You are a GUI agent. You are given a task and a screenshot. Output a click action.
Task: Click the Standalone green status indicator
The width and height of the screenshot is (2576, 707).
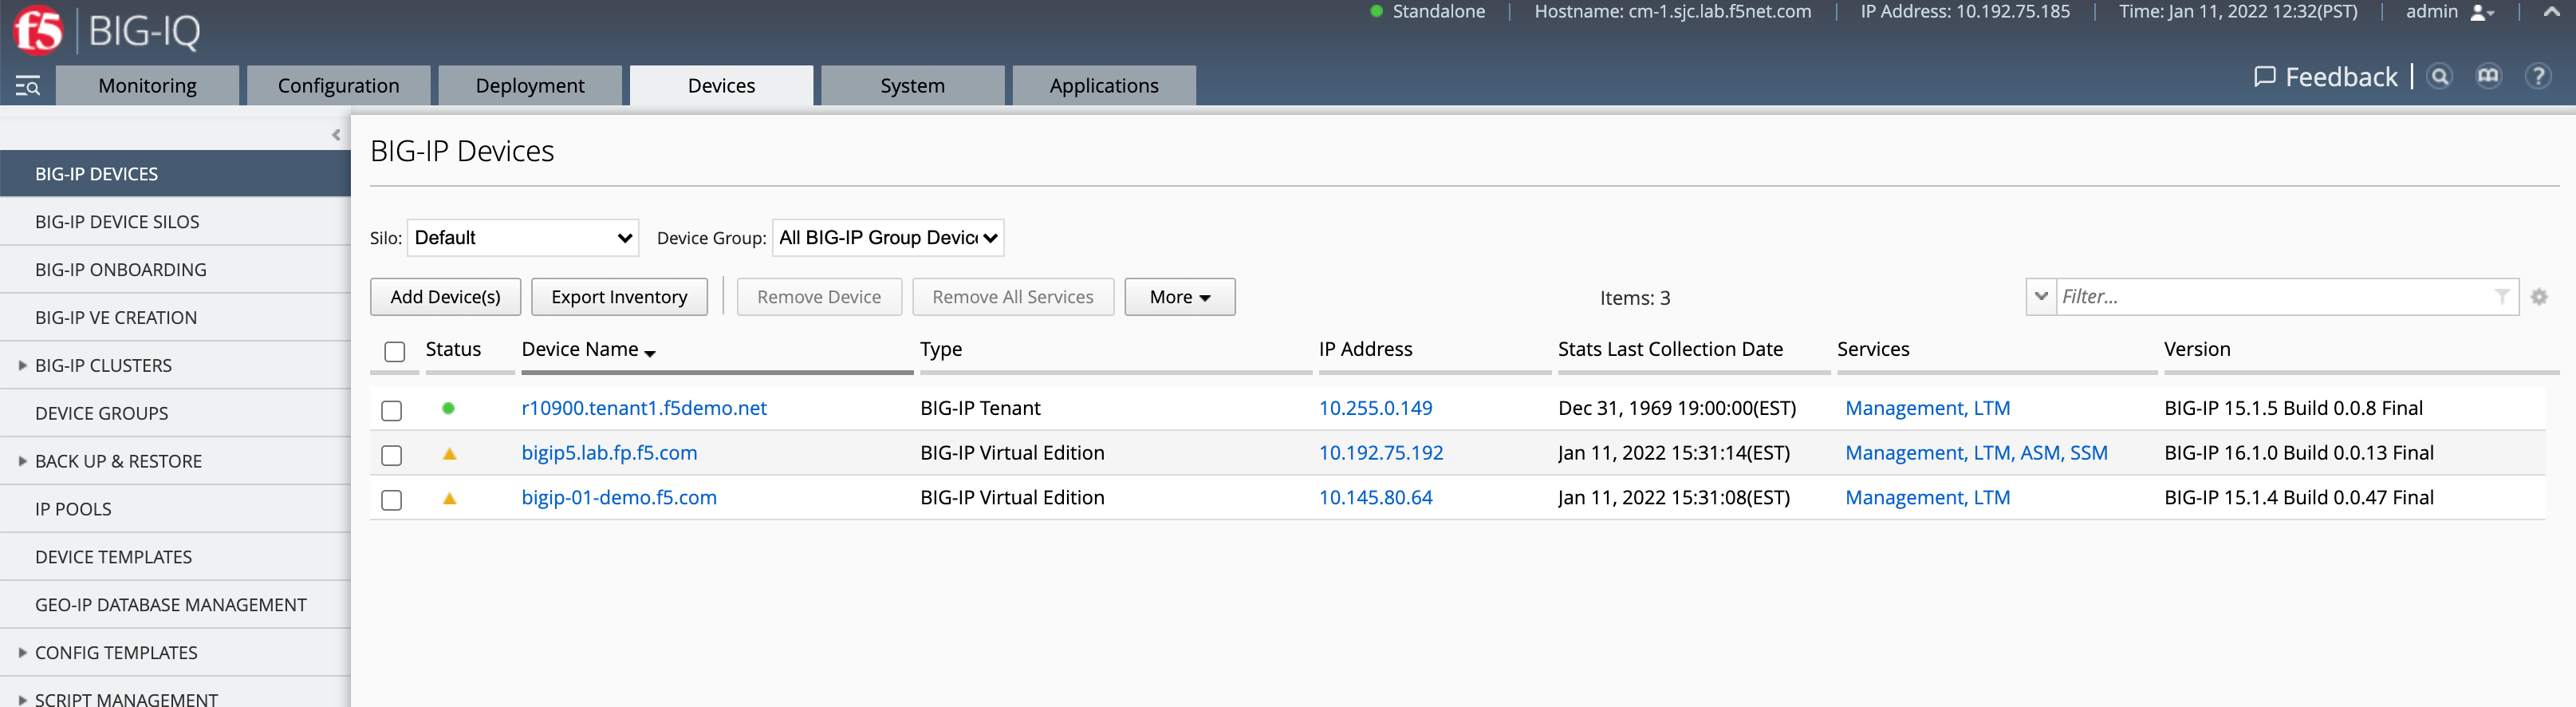pyautogui.click(x=1376, y=12)
